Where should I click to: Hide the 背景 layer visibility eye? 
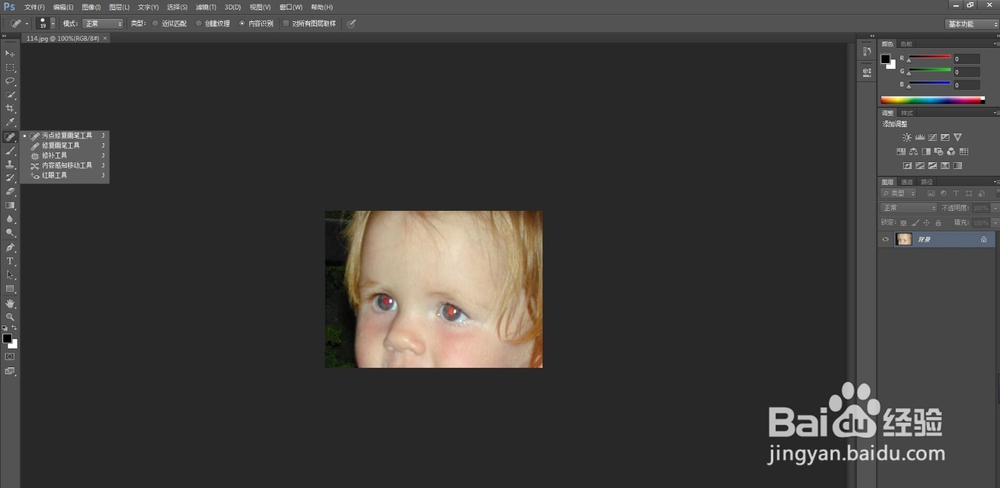(x=885, y=240)
